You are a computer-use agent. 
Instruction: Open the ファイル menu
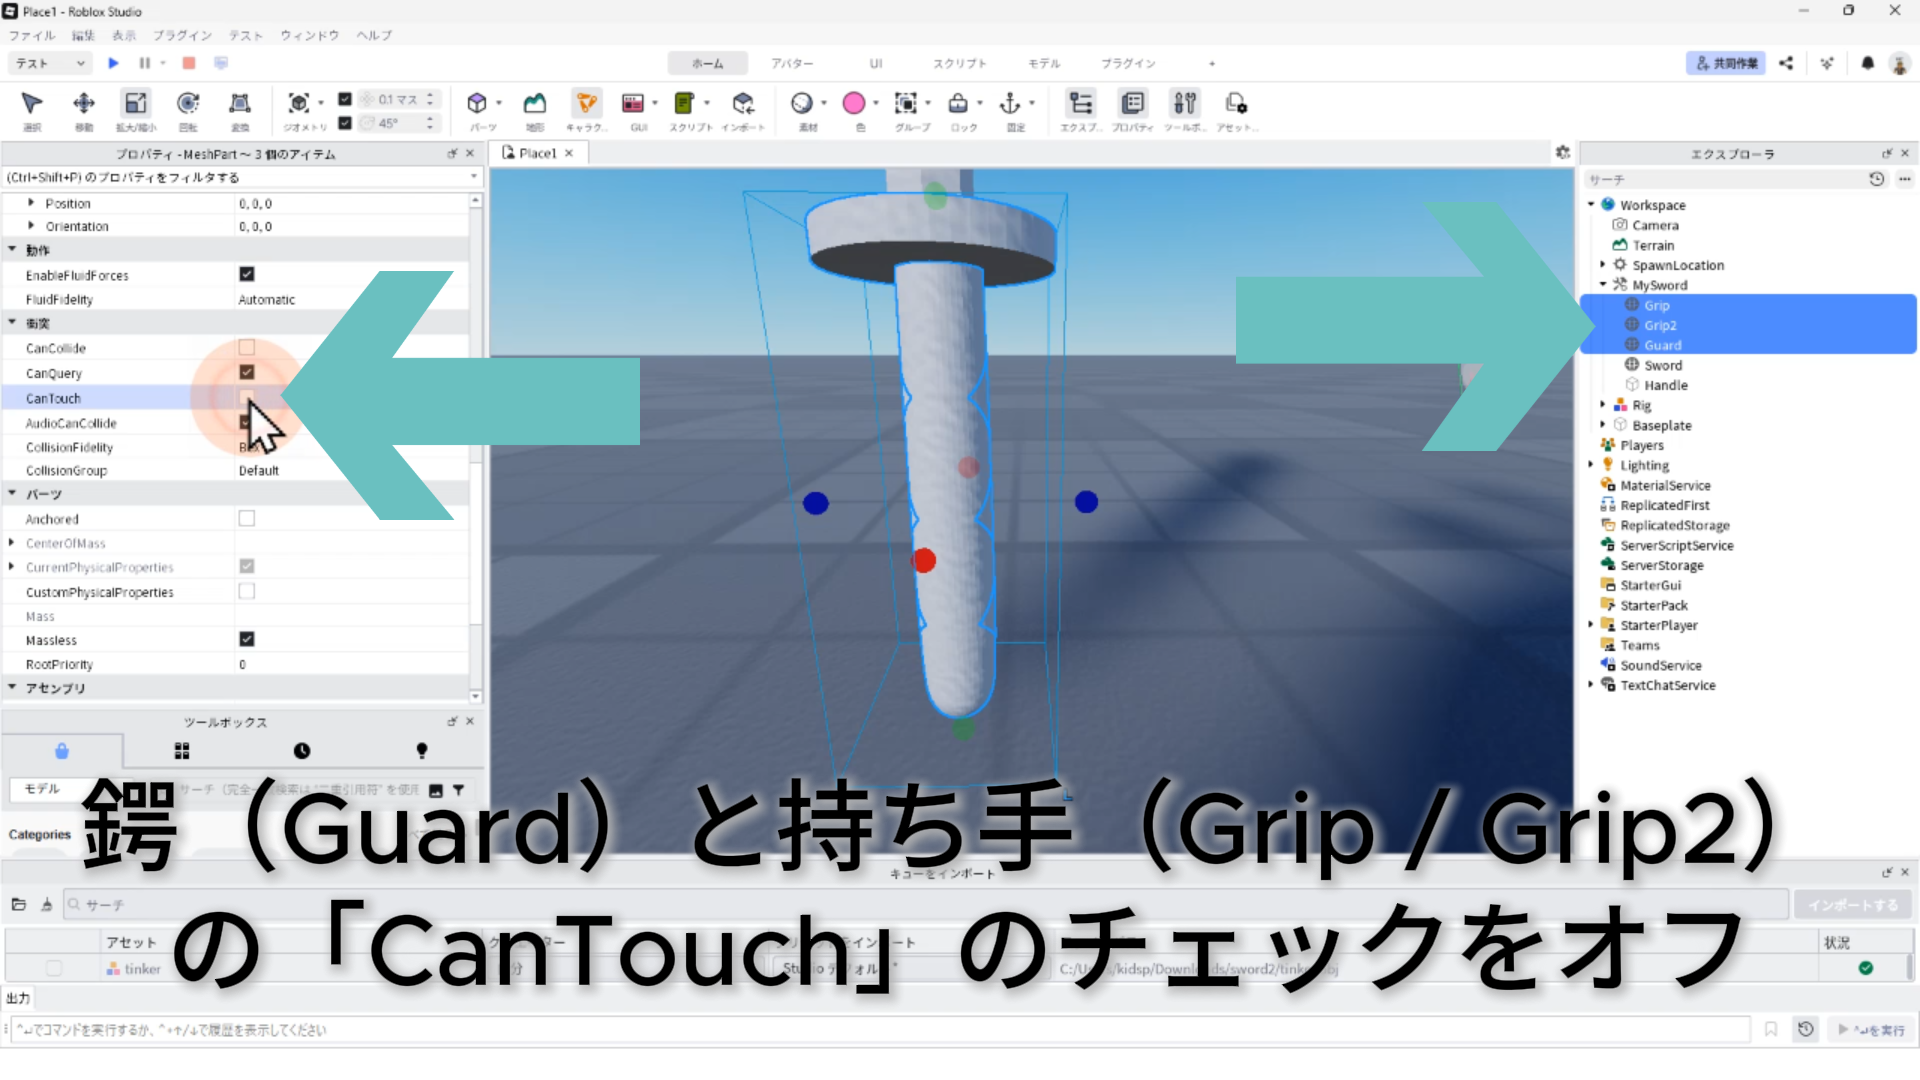point(32,35)
